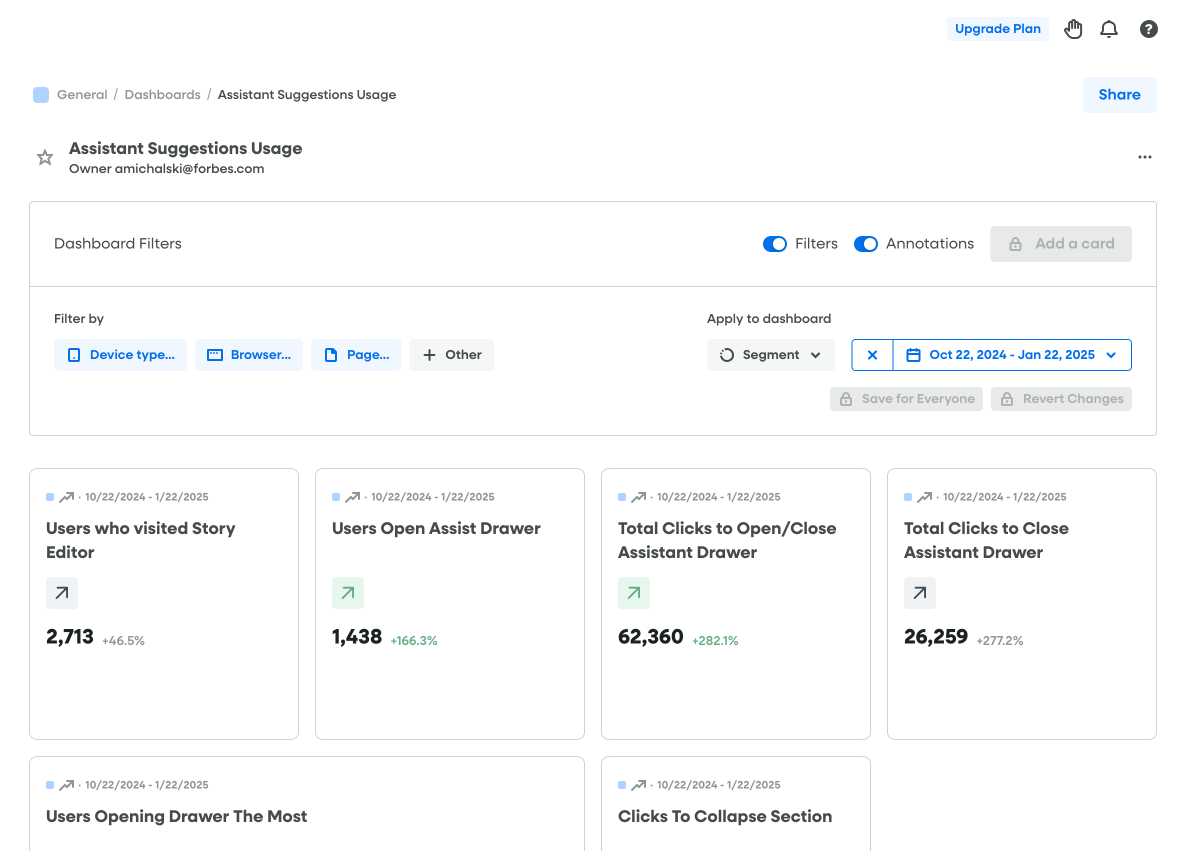Screen dimensions: 1185x851
Task: Expand the Segment dropdown
Action: click(x=771, y=355)
